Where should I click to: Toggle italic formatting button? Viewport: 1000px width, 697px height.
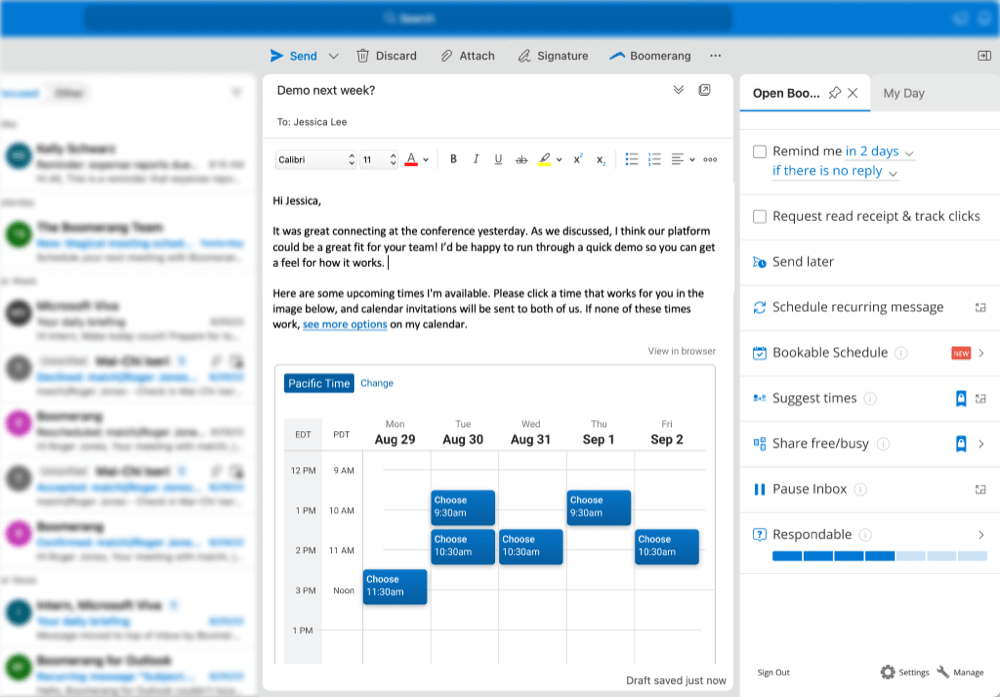click(476, 159)
